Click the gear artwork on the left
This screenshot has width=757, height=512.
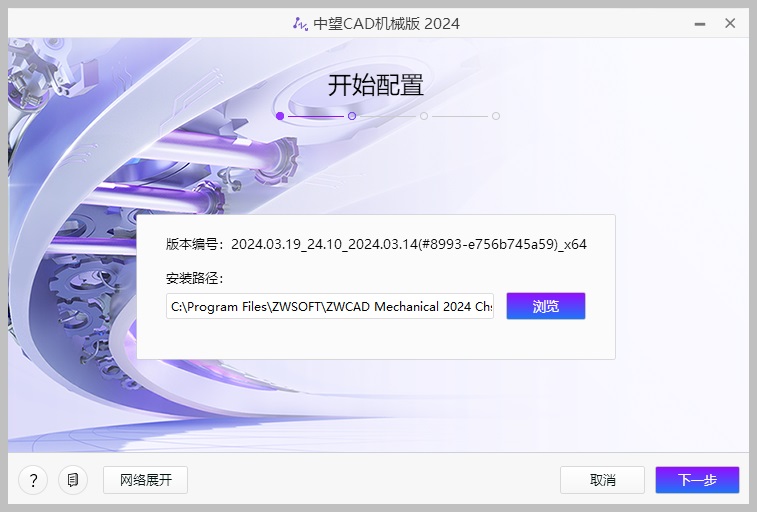(80, 300)
